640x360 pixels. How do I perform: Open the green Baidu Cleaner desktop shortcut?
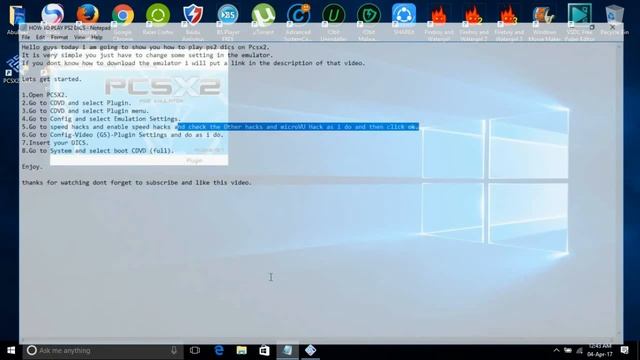coord(158,15)
